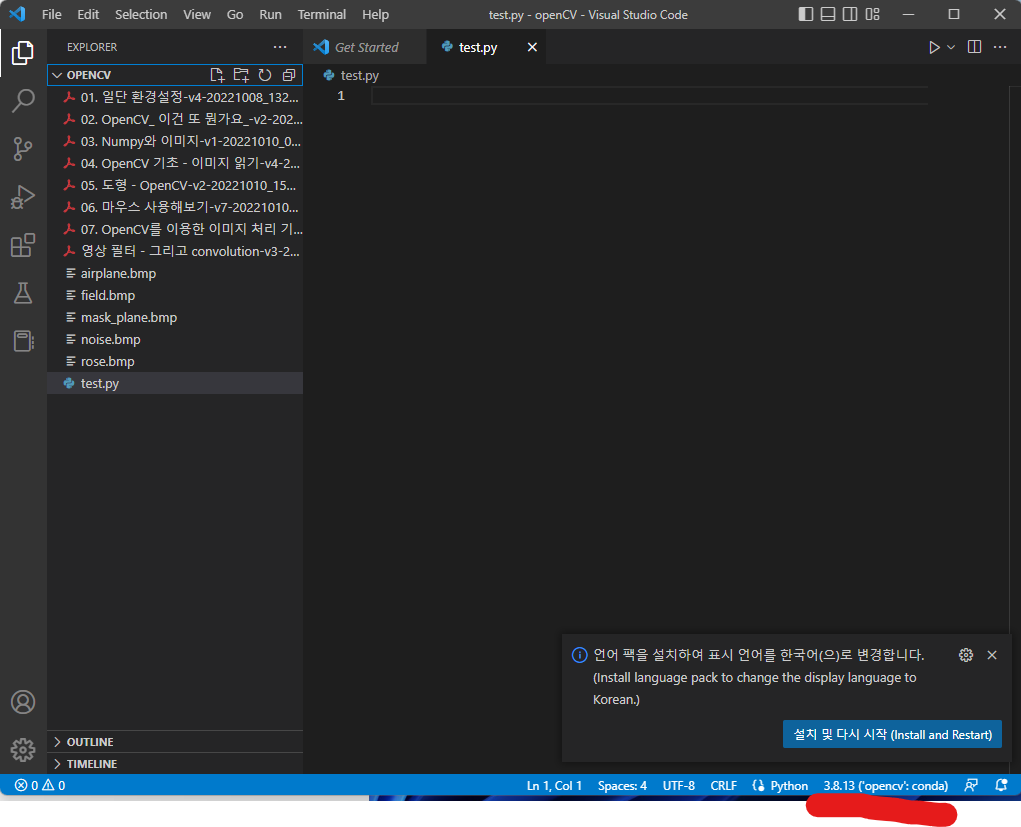Expand the OUTLINE section
1021x827 pixels.
pos(175,742)
